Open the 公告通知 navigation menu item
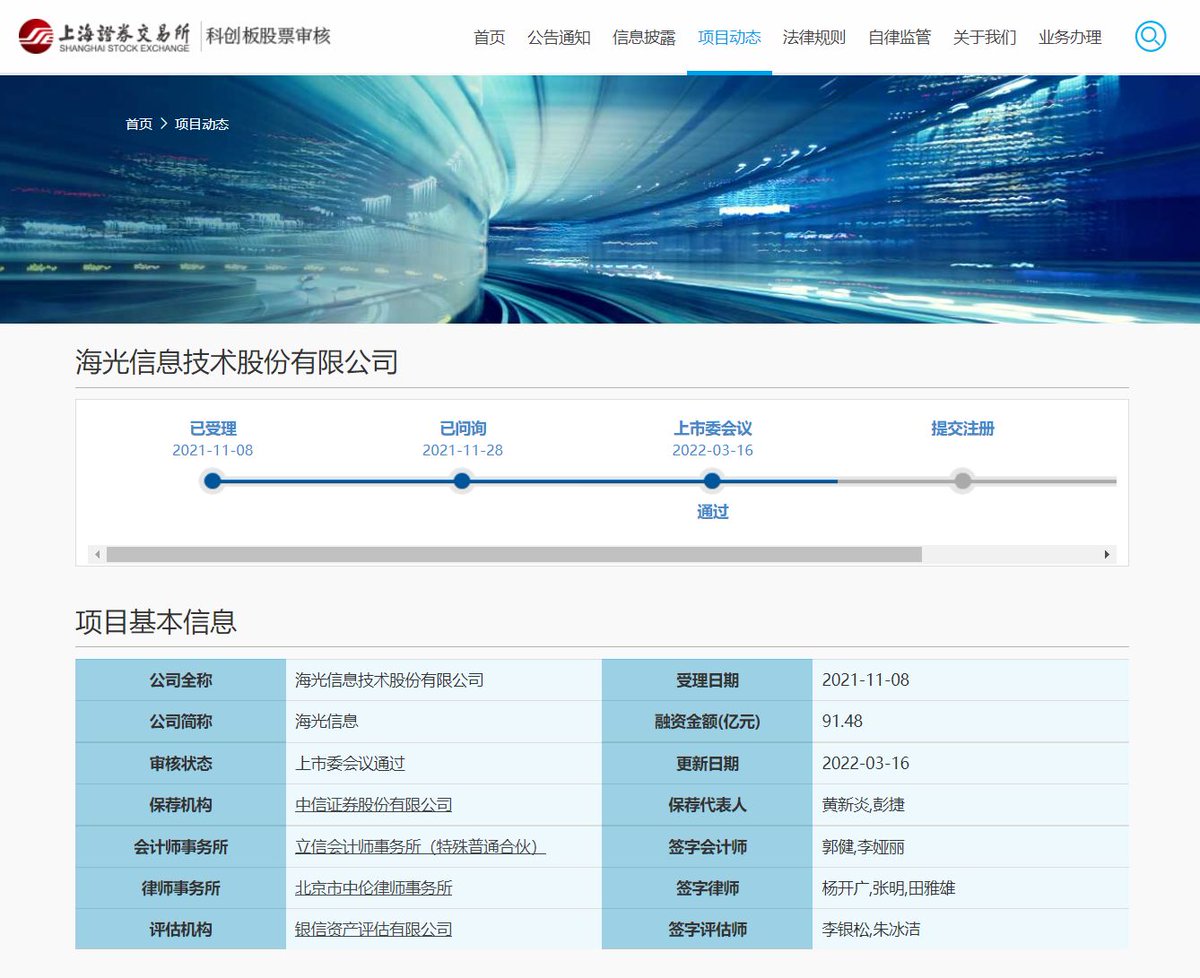Viewport: 1200px width, 978px height. point(559,36)
